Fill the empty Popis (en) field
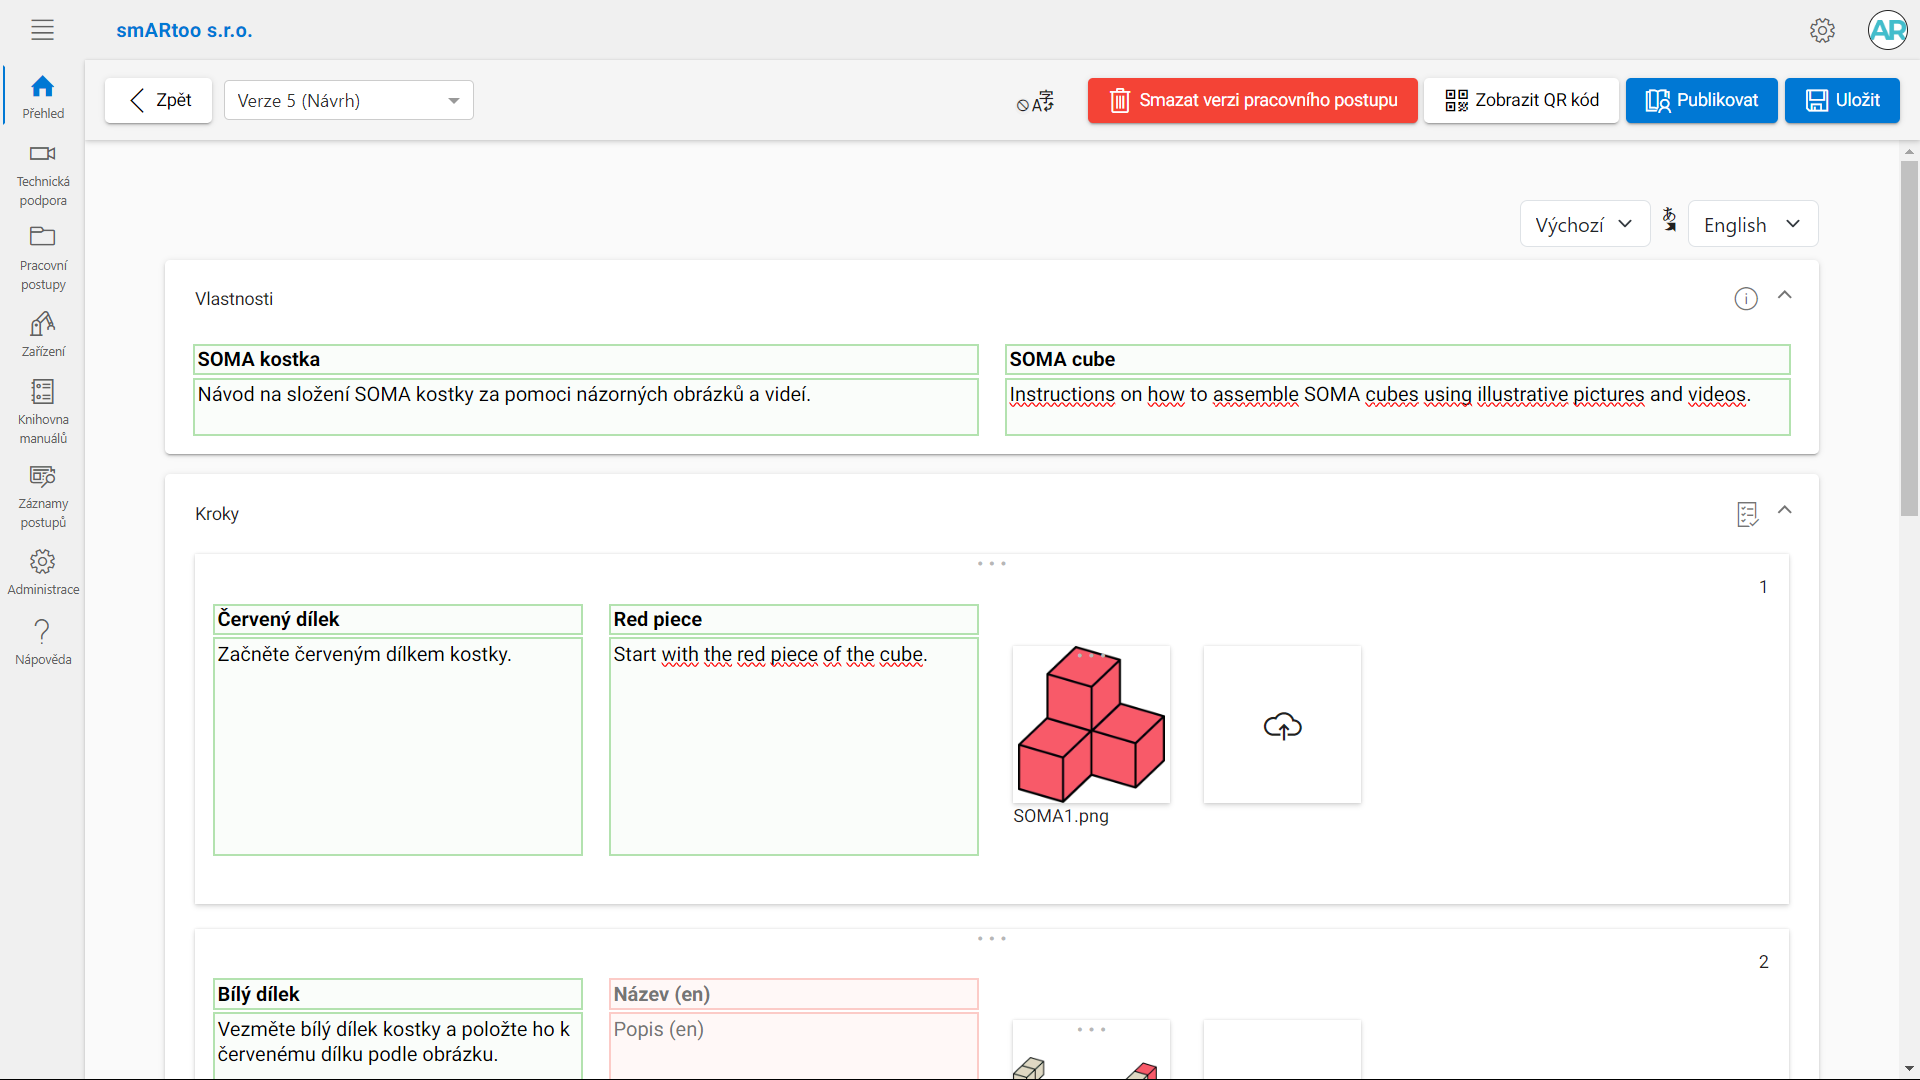Viewport: 1920px width, 1080px height. click(793, 1046)
